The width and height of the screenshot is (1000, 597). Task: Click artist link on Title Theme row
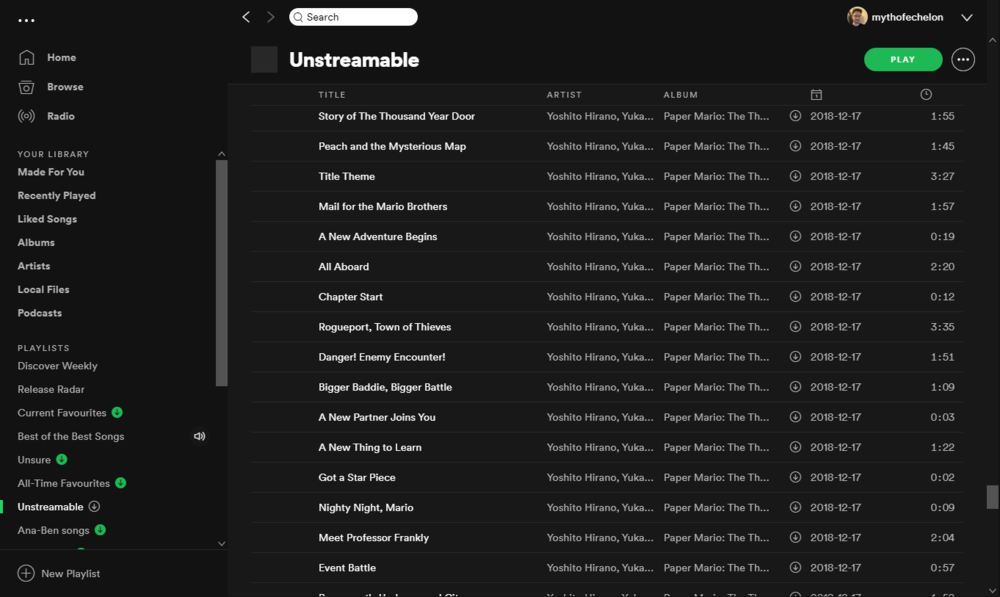599,176
